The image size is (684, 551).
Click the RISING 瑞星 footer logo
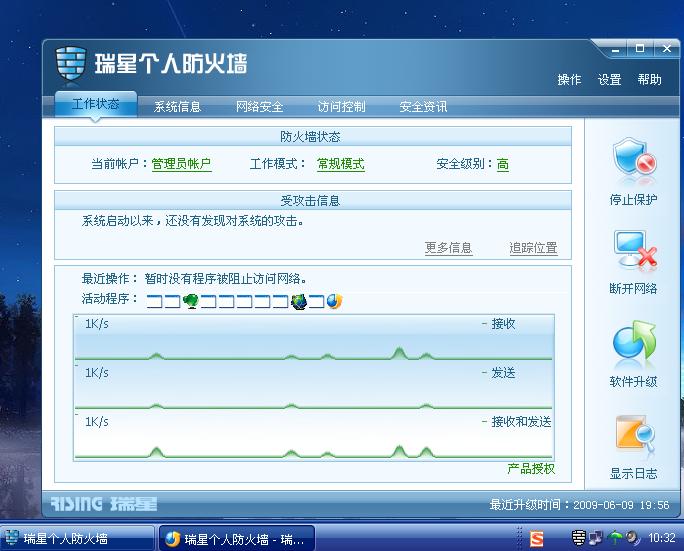pyautogui.click(x=103, y=504)
